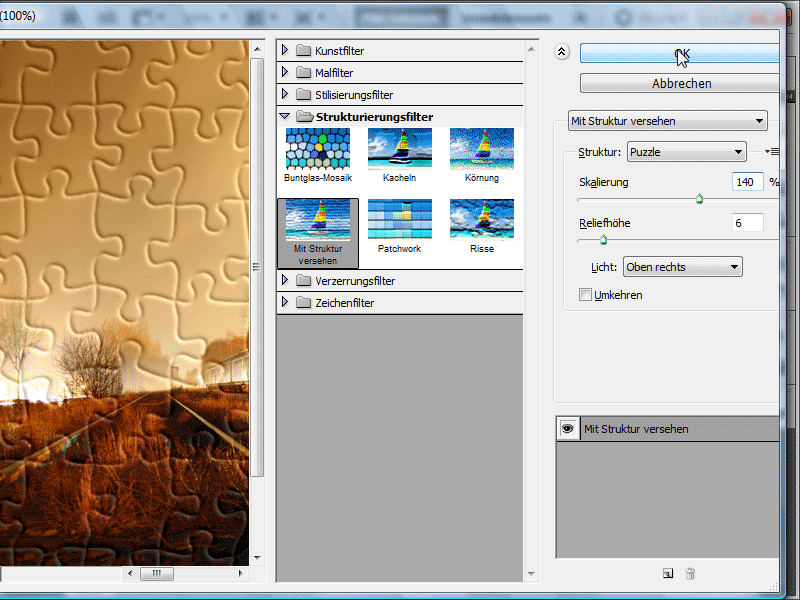
Task: Click the Malfilter folder icon
Action: click(x=304, y=72)
